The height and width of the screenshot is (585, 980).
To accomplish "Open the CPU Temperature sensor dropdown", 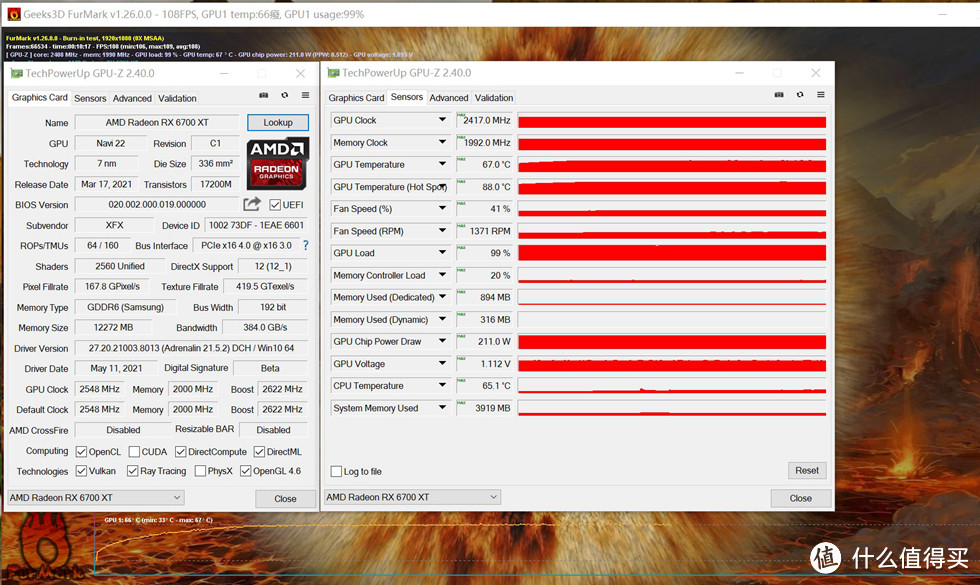I will (x=442, y=386).
